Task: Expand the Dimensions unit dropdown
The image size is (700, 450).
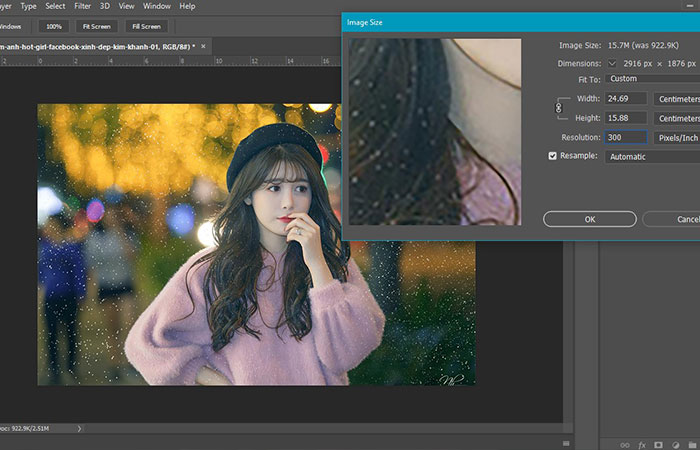Action: 611,62
